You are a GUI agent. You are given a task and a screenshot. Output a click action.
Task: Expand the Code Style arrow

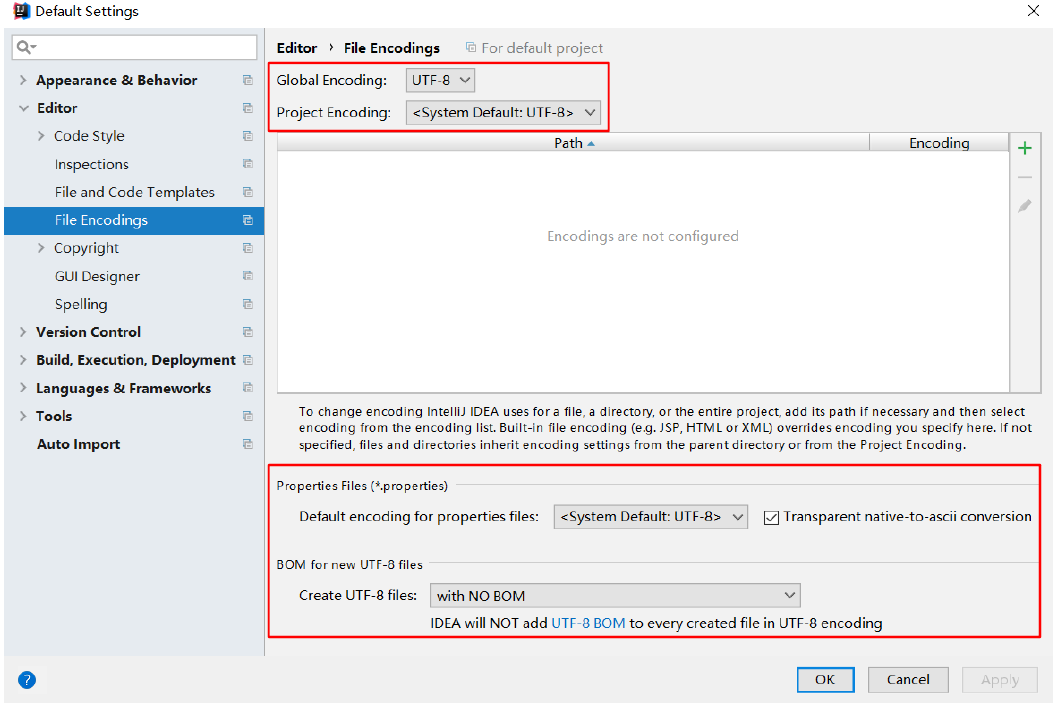point(41,136)
